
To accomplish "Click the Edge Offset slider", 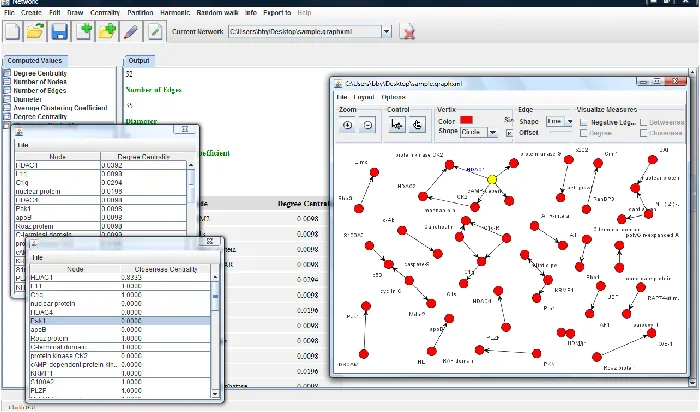I will pos(561,133).
